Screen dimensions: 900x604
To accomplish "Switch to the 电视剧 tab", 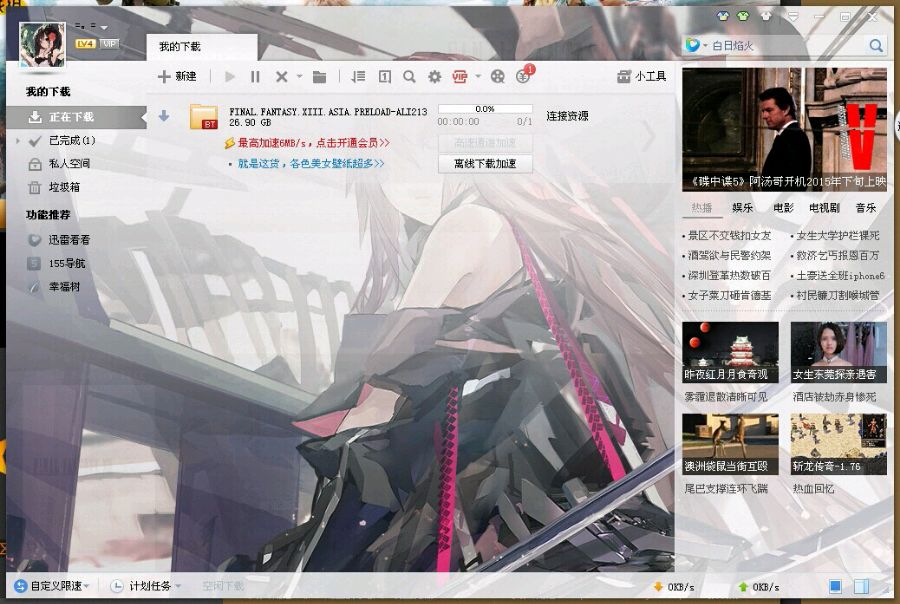I will [824, 208].
